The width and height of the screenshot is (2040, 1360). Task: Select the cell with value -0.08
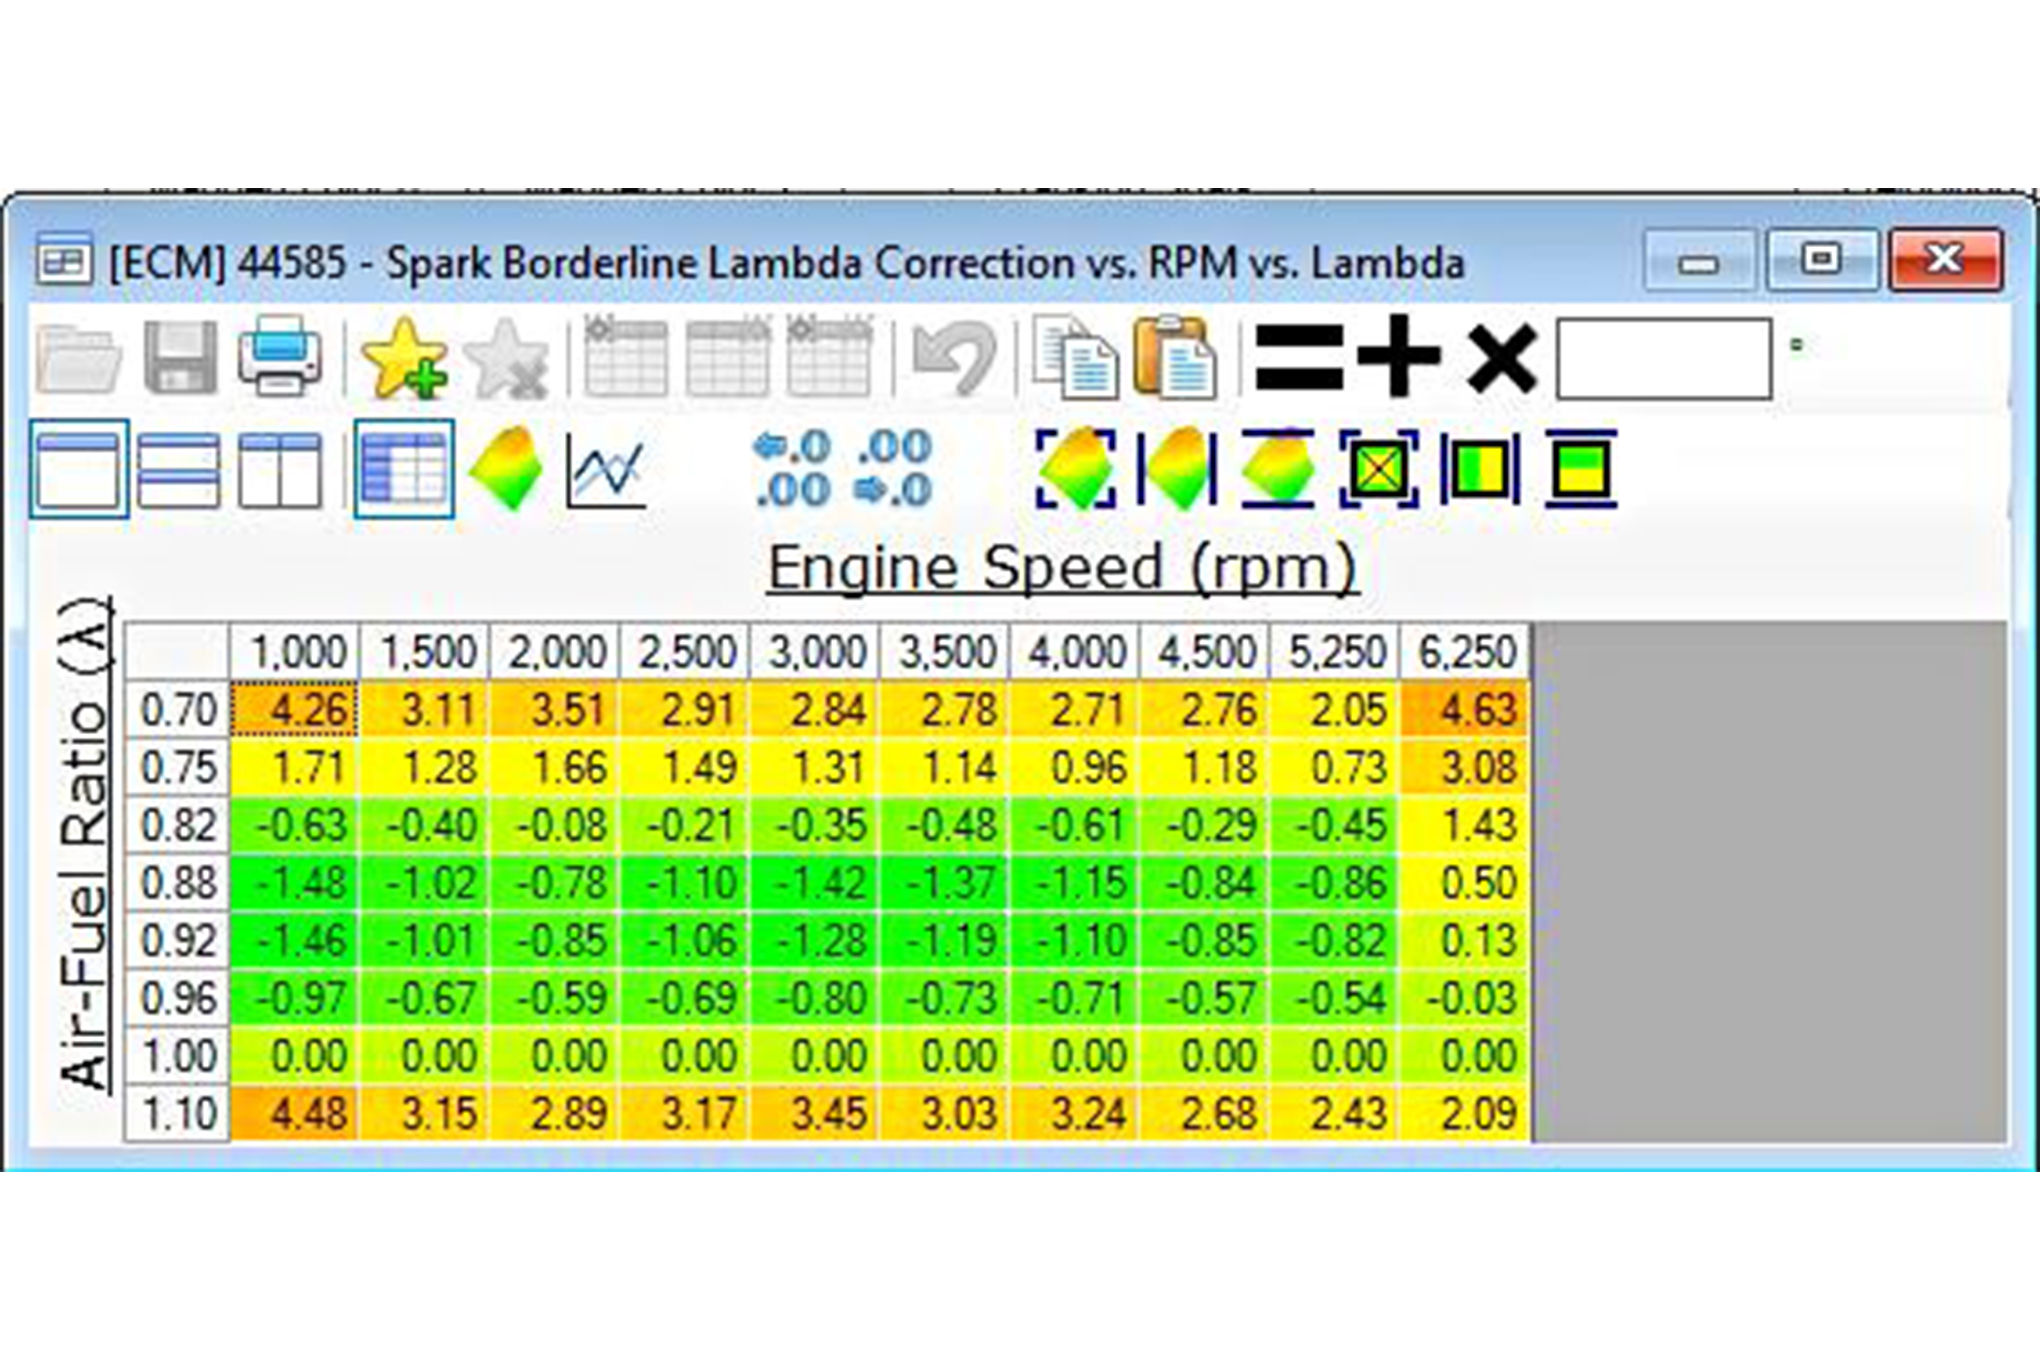(555, 825)
